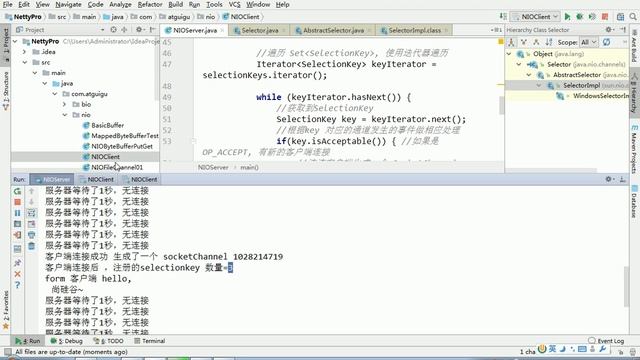Pause output in Run panel
Image resolution: width=640 pixels, height=360 pixels.
coord(18,213)
